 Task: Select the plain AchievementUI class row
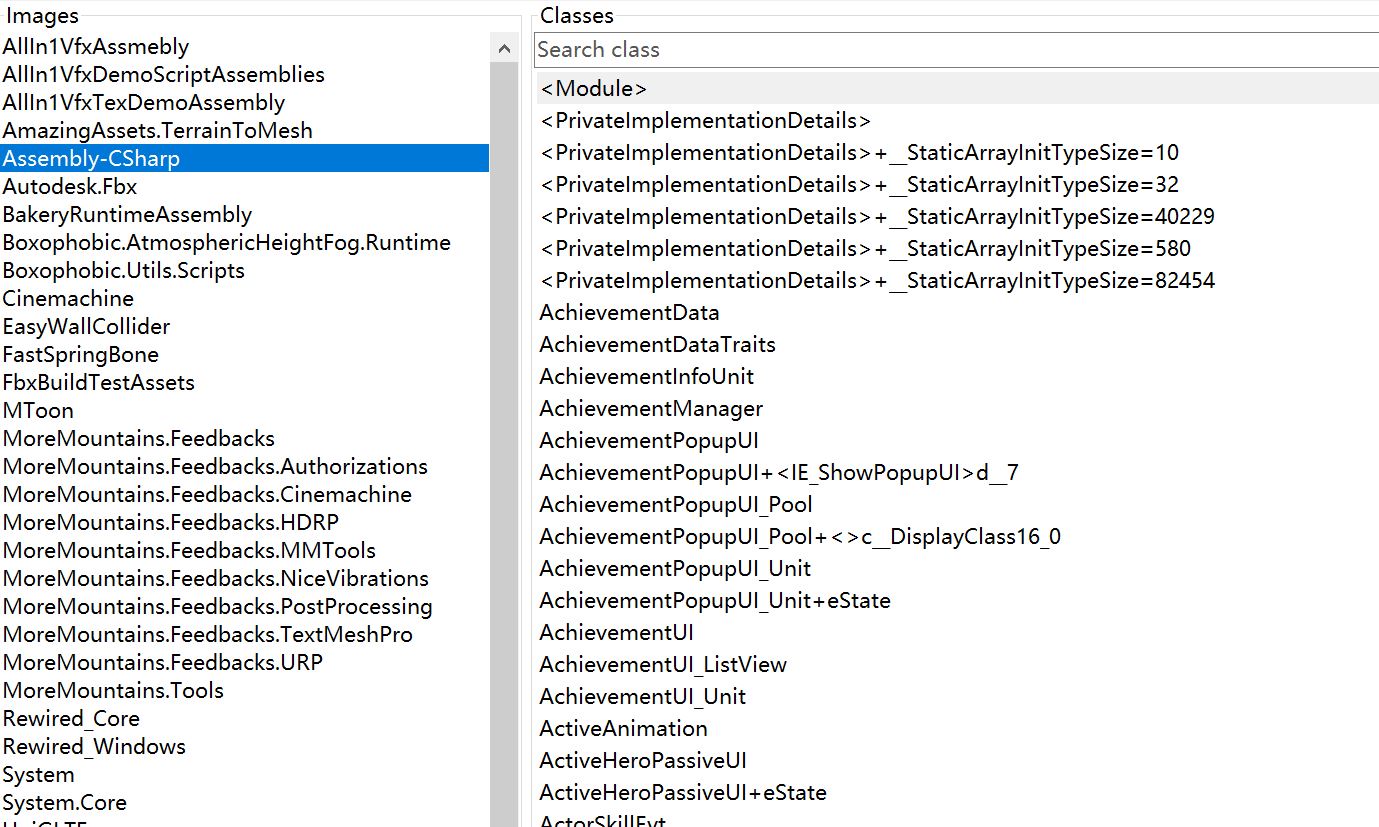tap(958, 632)
